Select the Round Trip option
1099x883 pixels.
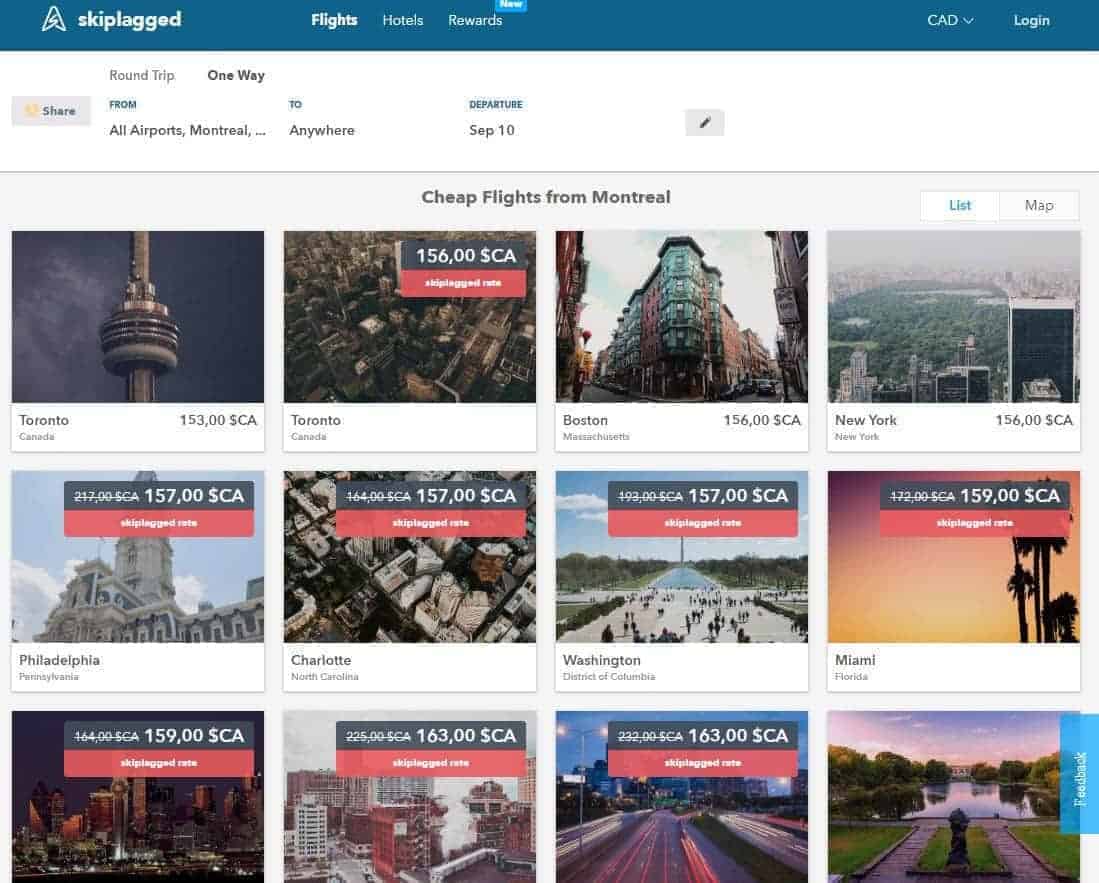(x=142, y=75)
